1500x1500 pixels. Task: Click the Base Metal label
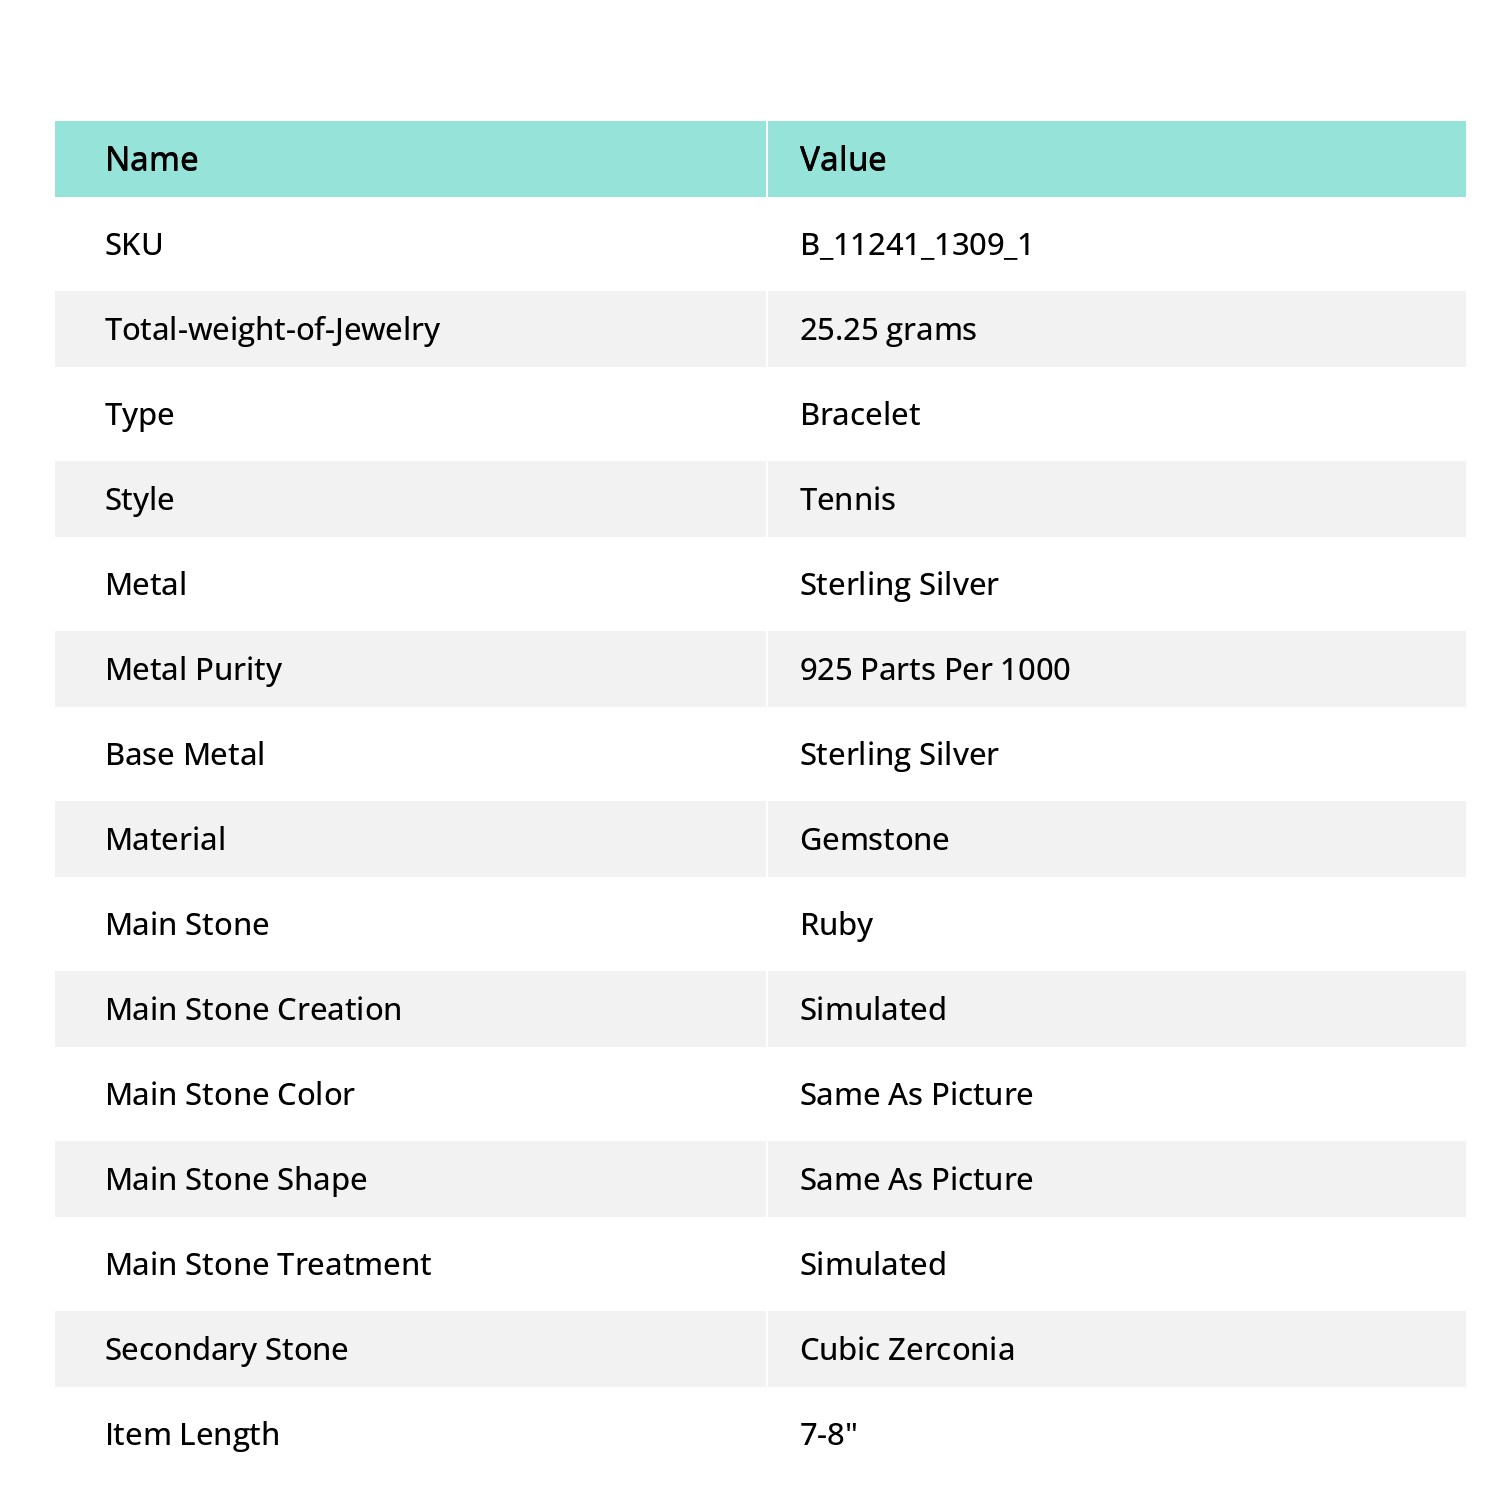185,754
